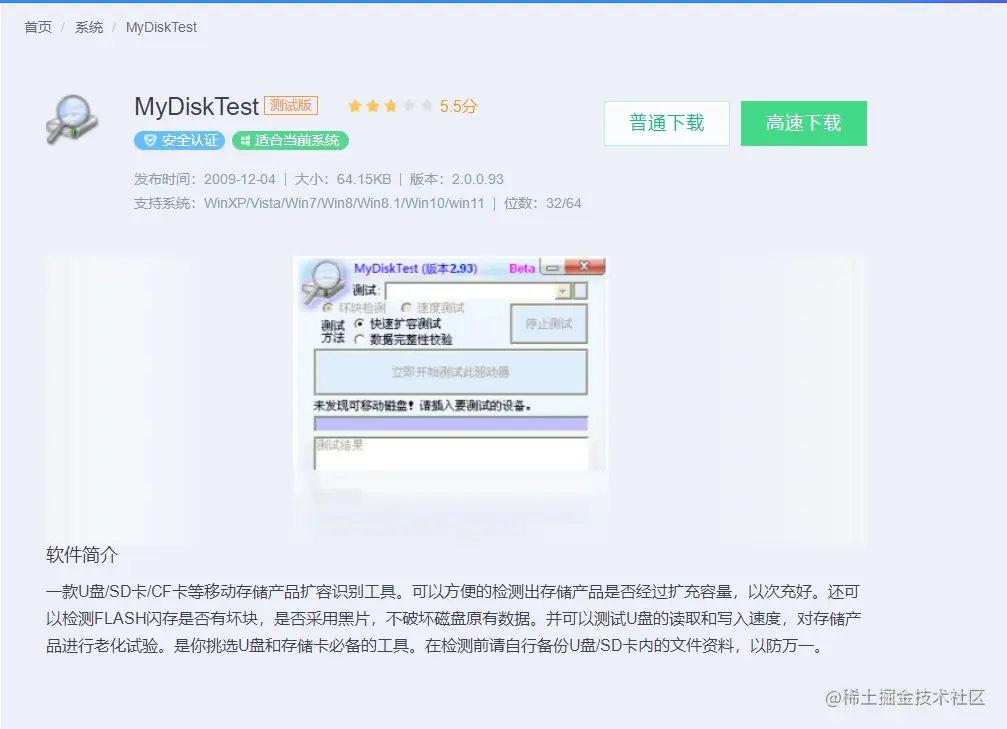Select the 数据完整性校验 radio button
The width and height of the screenshot is (1007, 729).
pyautogui.click(x=359, y=339)
